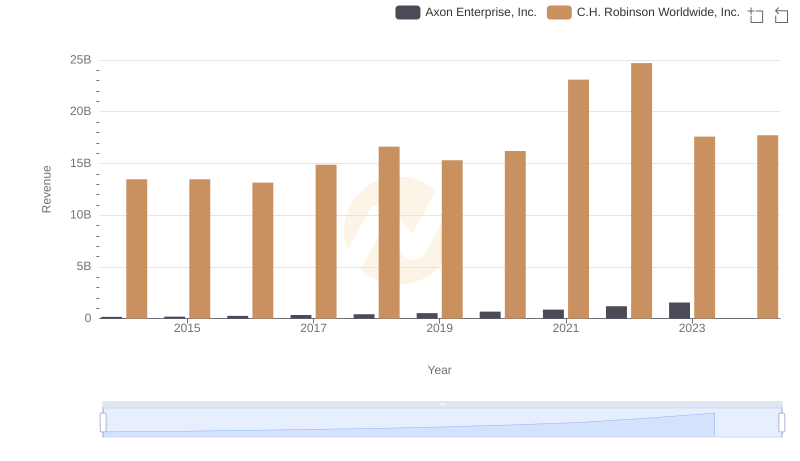Screen dimensions: 800x461
Task: Click the 20B y-axis label
Action: point(81,111)
